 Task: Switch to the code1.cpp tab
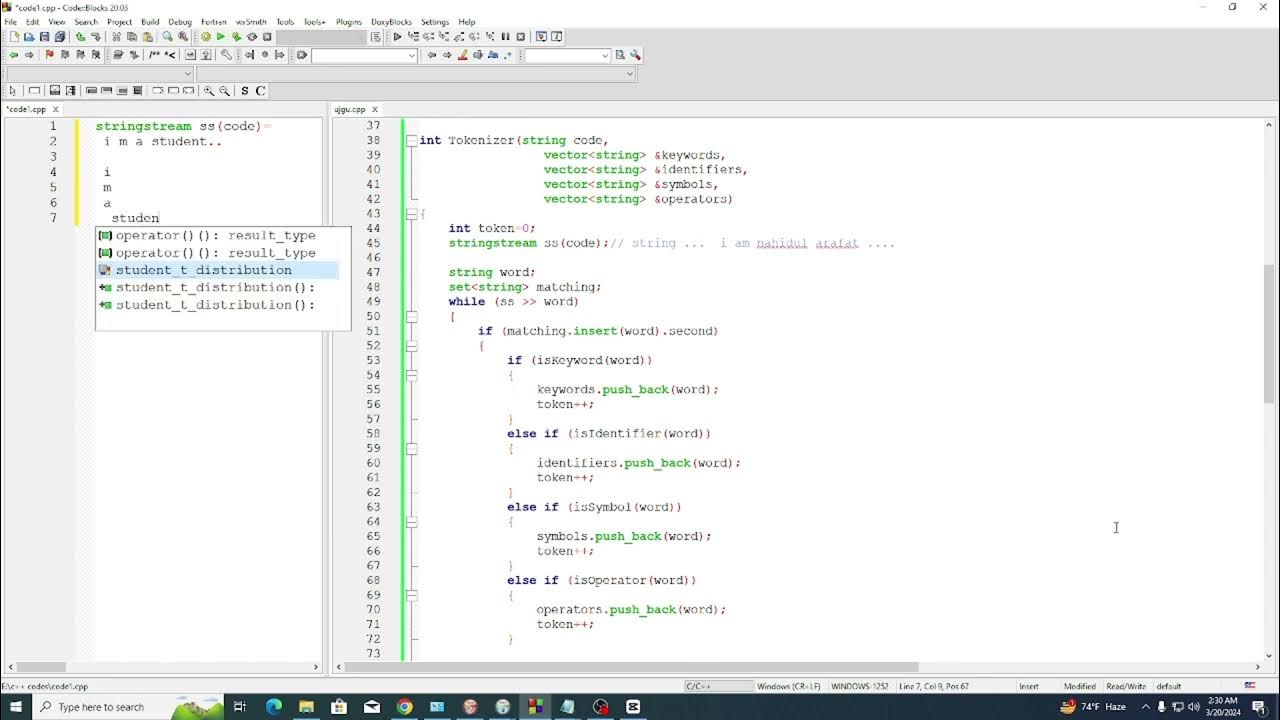(x=27, y=109)
